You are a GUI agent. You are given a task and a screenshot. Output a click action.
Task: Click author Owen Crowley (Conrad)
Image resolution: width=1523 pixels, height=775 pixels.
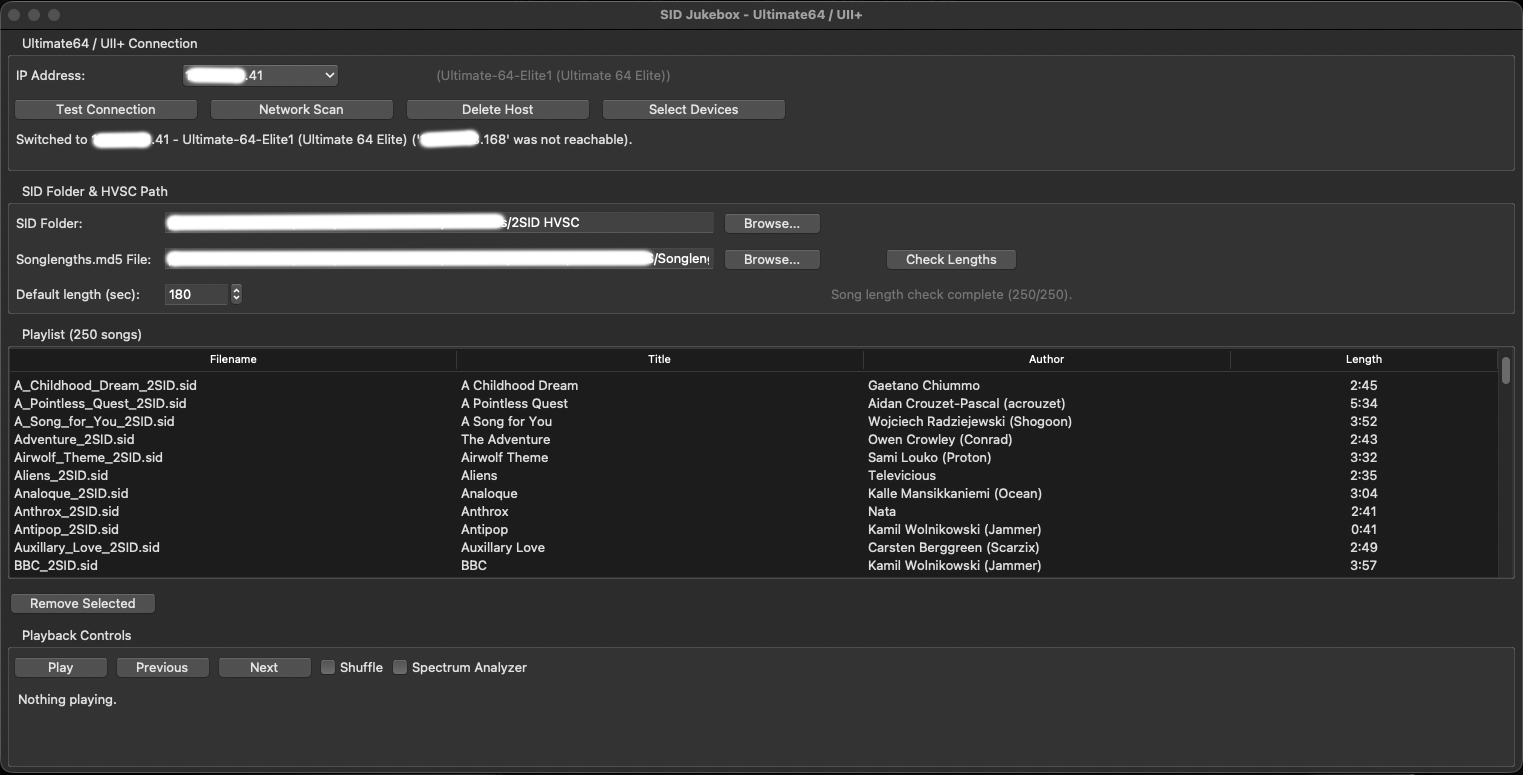click(x=940, y=439)
